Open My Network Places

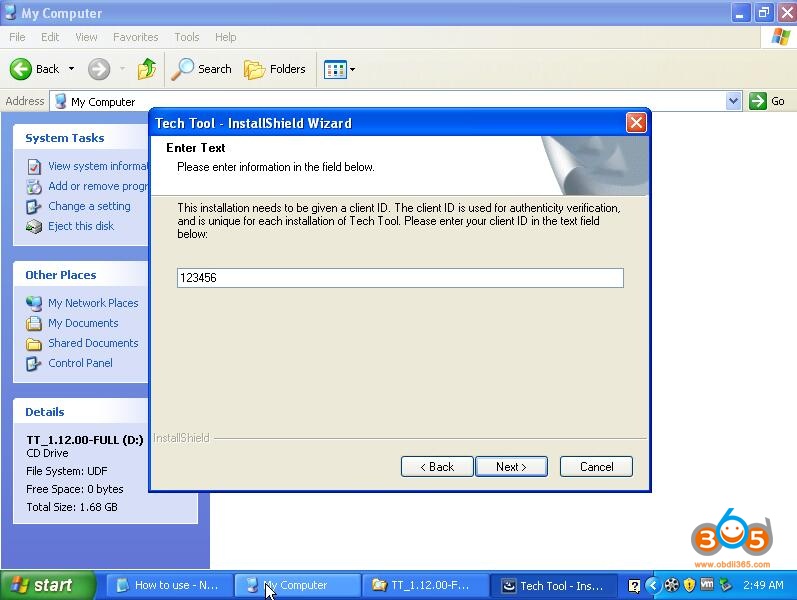(x=93, y=303)
